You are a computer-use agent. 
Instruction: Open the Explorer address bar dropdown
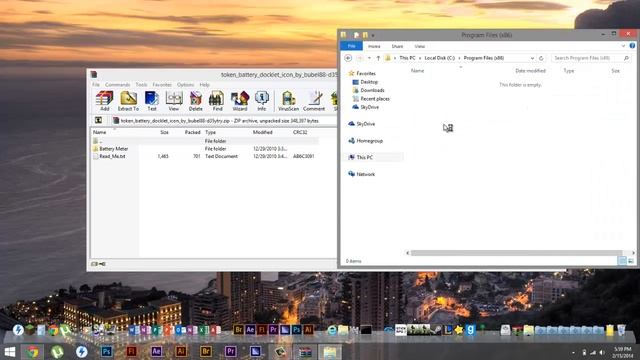[x=532, y=58]
